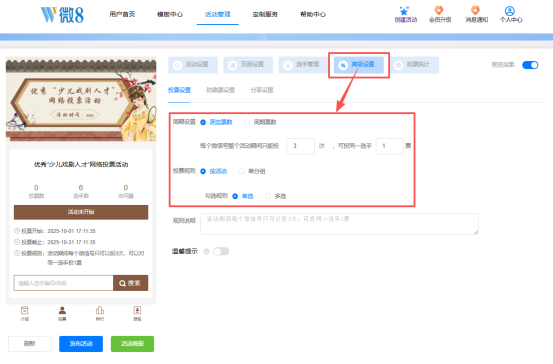Click the clock icon beside 投票截止
This screenshot has width=553, height=364.
point(17,242)
